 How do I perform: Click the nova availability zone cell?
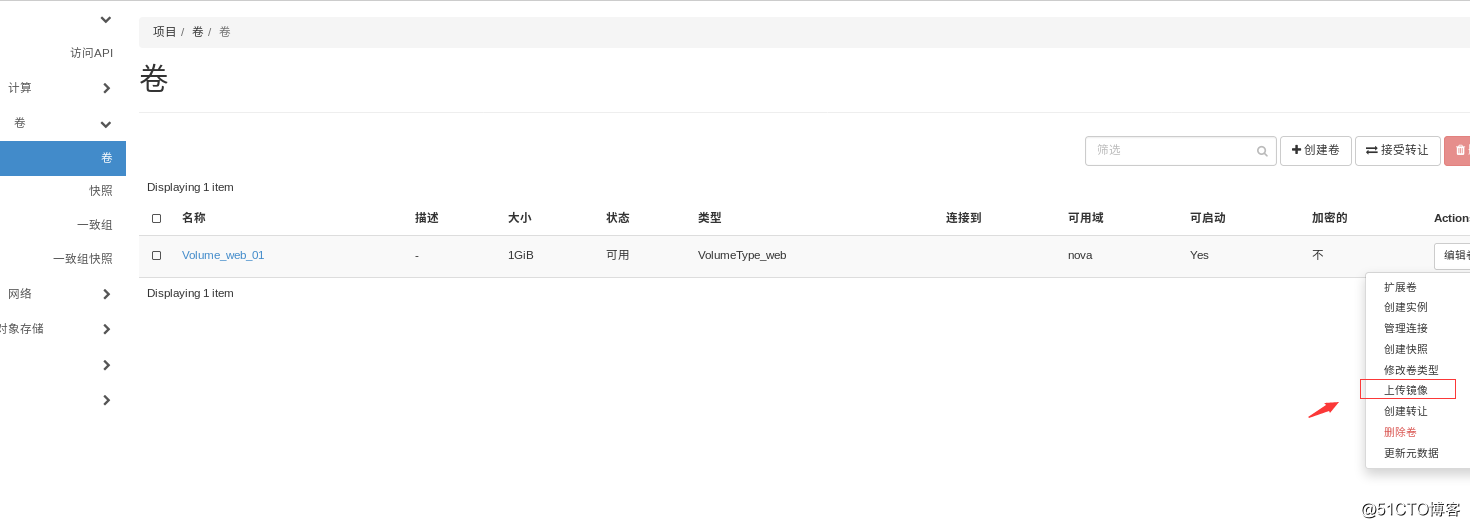[1080, 255]
